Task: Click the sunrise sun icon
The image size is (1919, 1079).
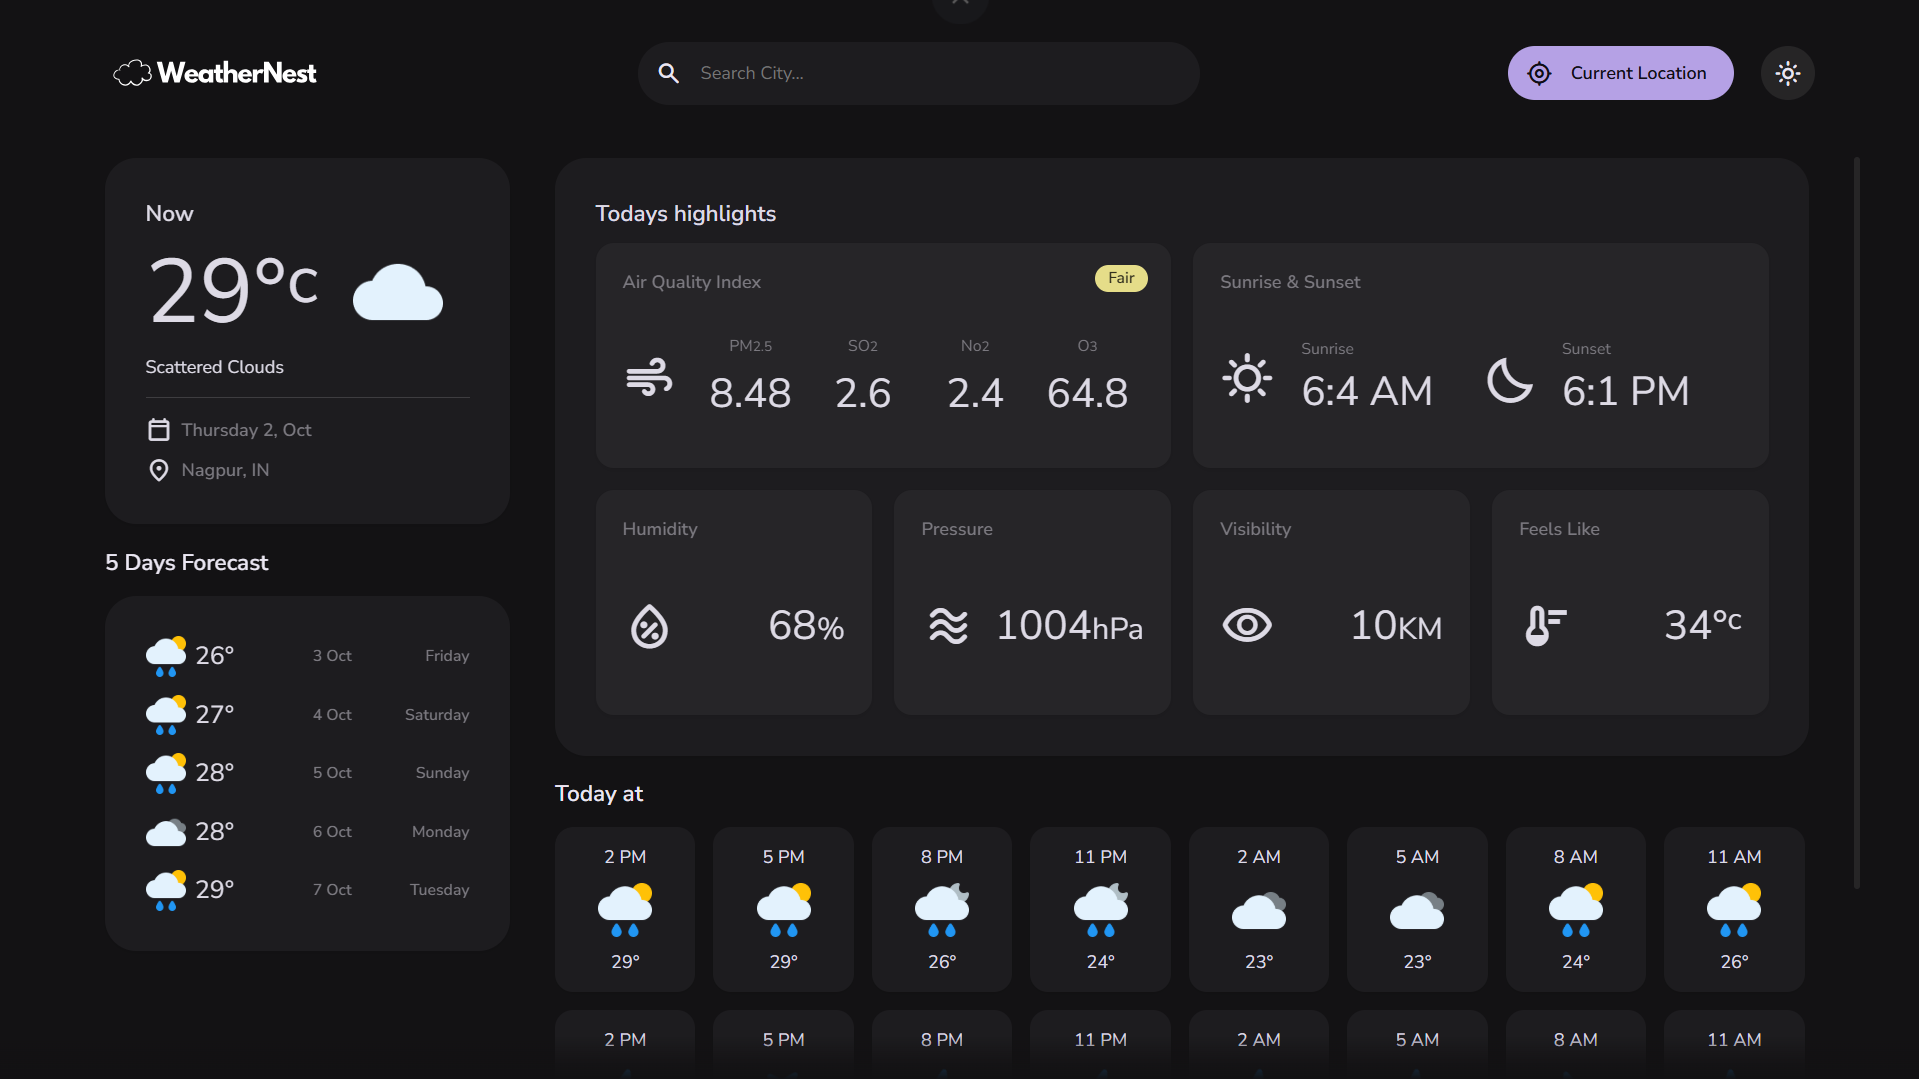Action: [1247, 378]
